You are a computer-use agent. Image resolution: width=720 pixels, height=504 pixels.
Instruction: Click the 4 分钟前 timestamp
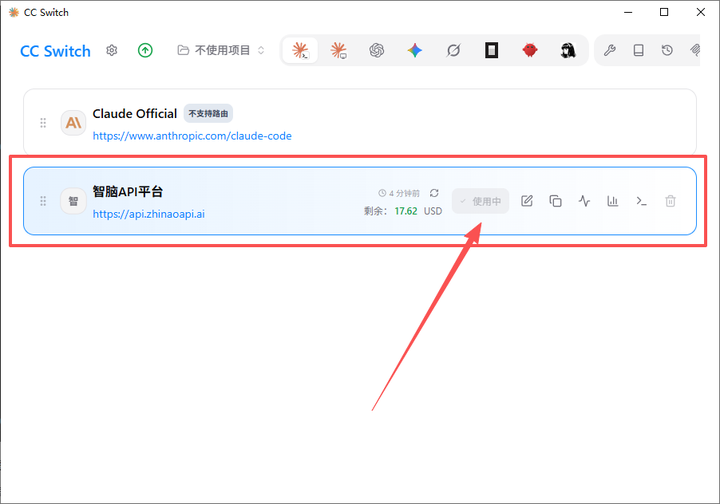(x=399, y=193)
